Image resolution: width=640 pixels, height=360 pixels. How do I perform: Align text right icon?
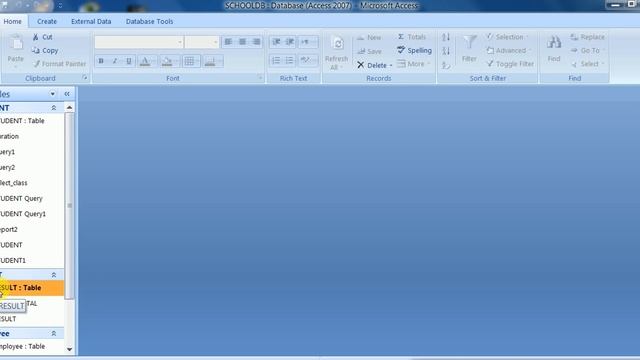(256, 42)
